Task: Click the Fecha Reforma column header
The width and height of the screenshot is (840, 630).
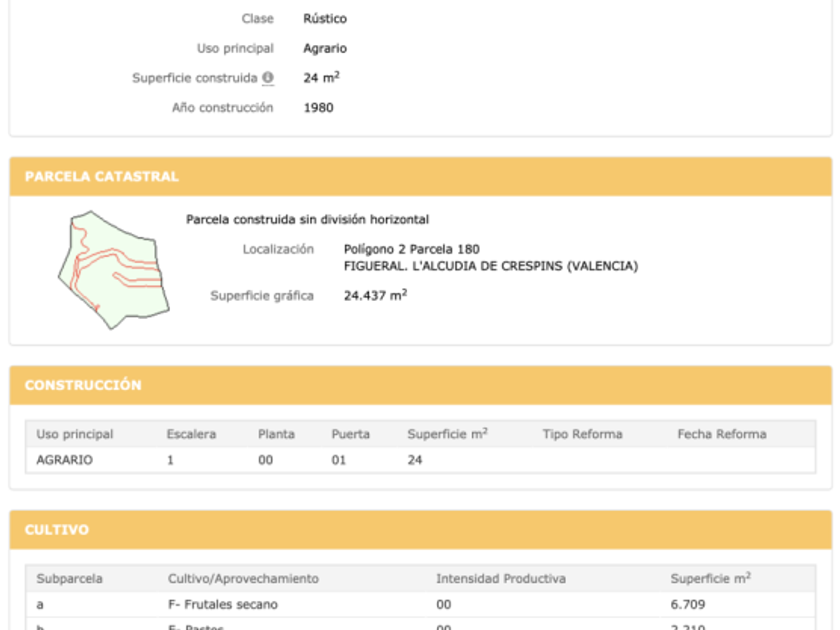Action: coord(722,434)
